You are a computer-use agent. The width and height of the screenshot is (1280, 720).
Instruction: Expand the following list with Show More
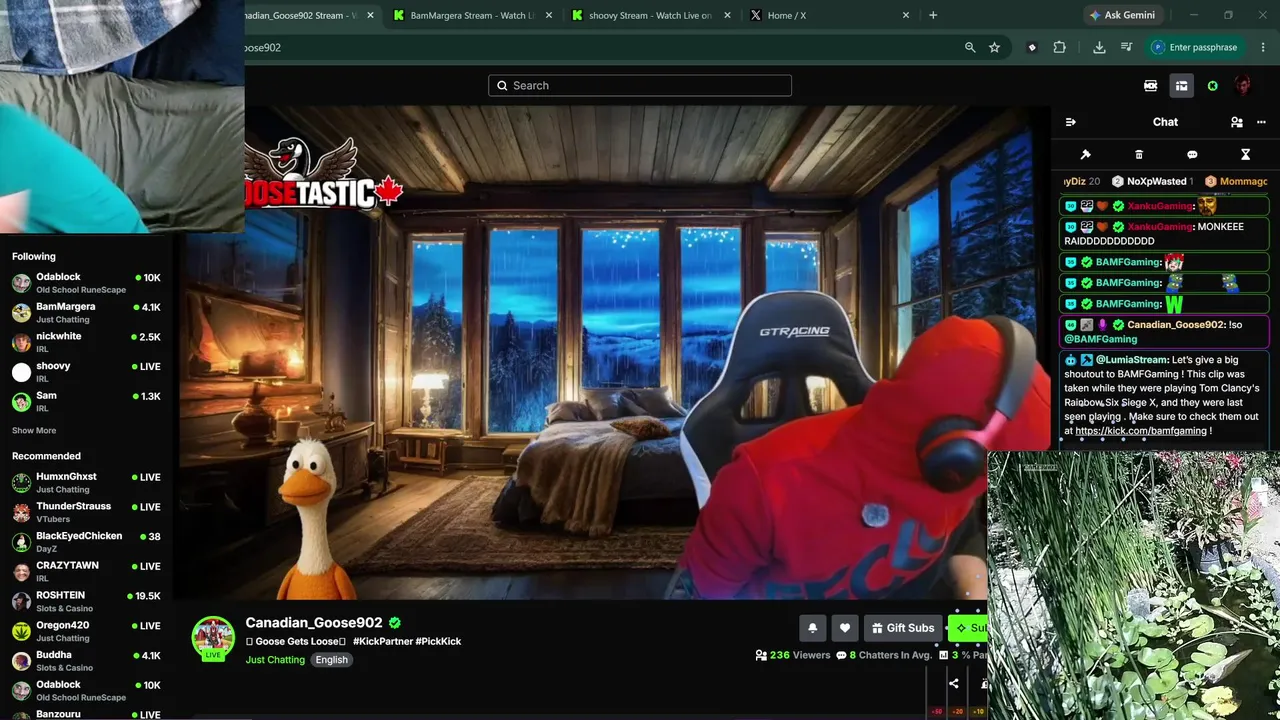pos(34,431)
